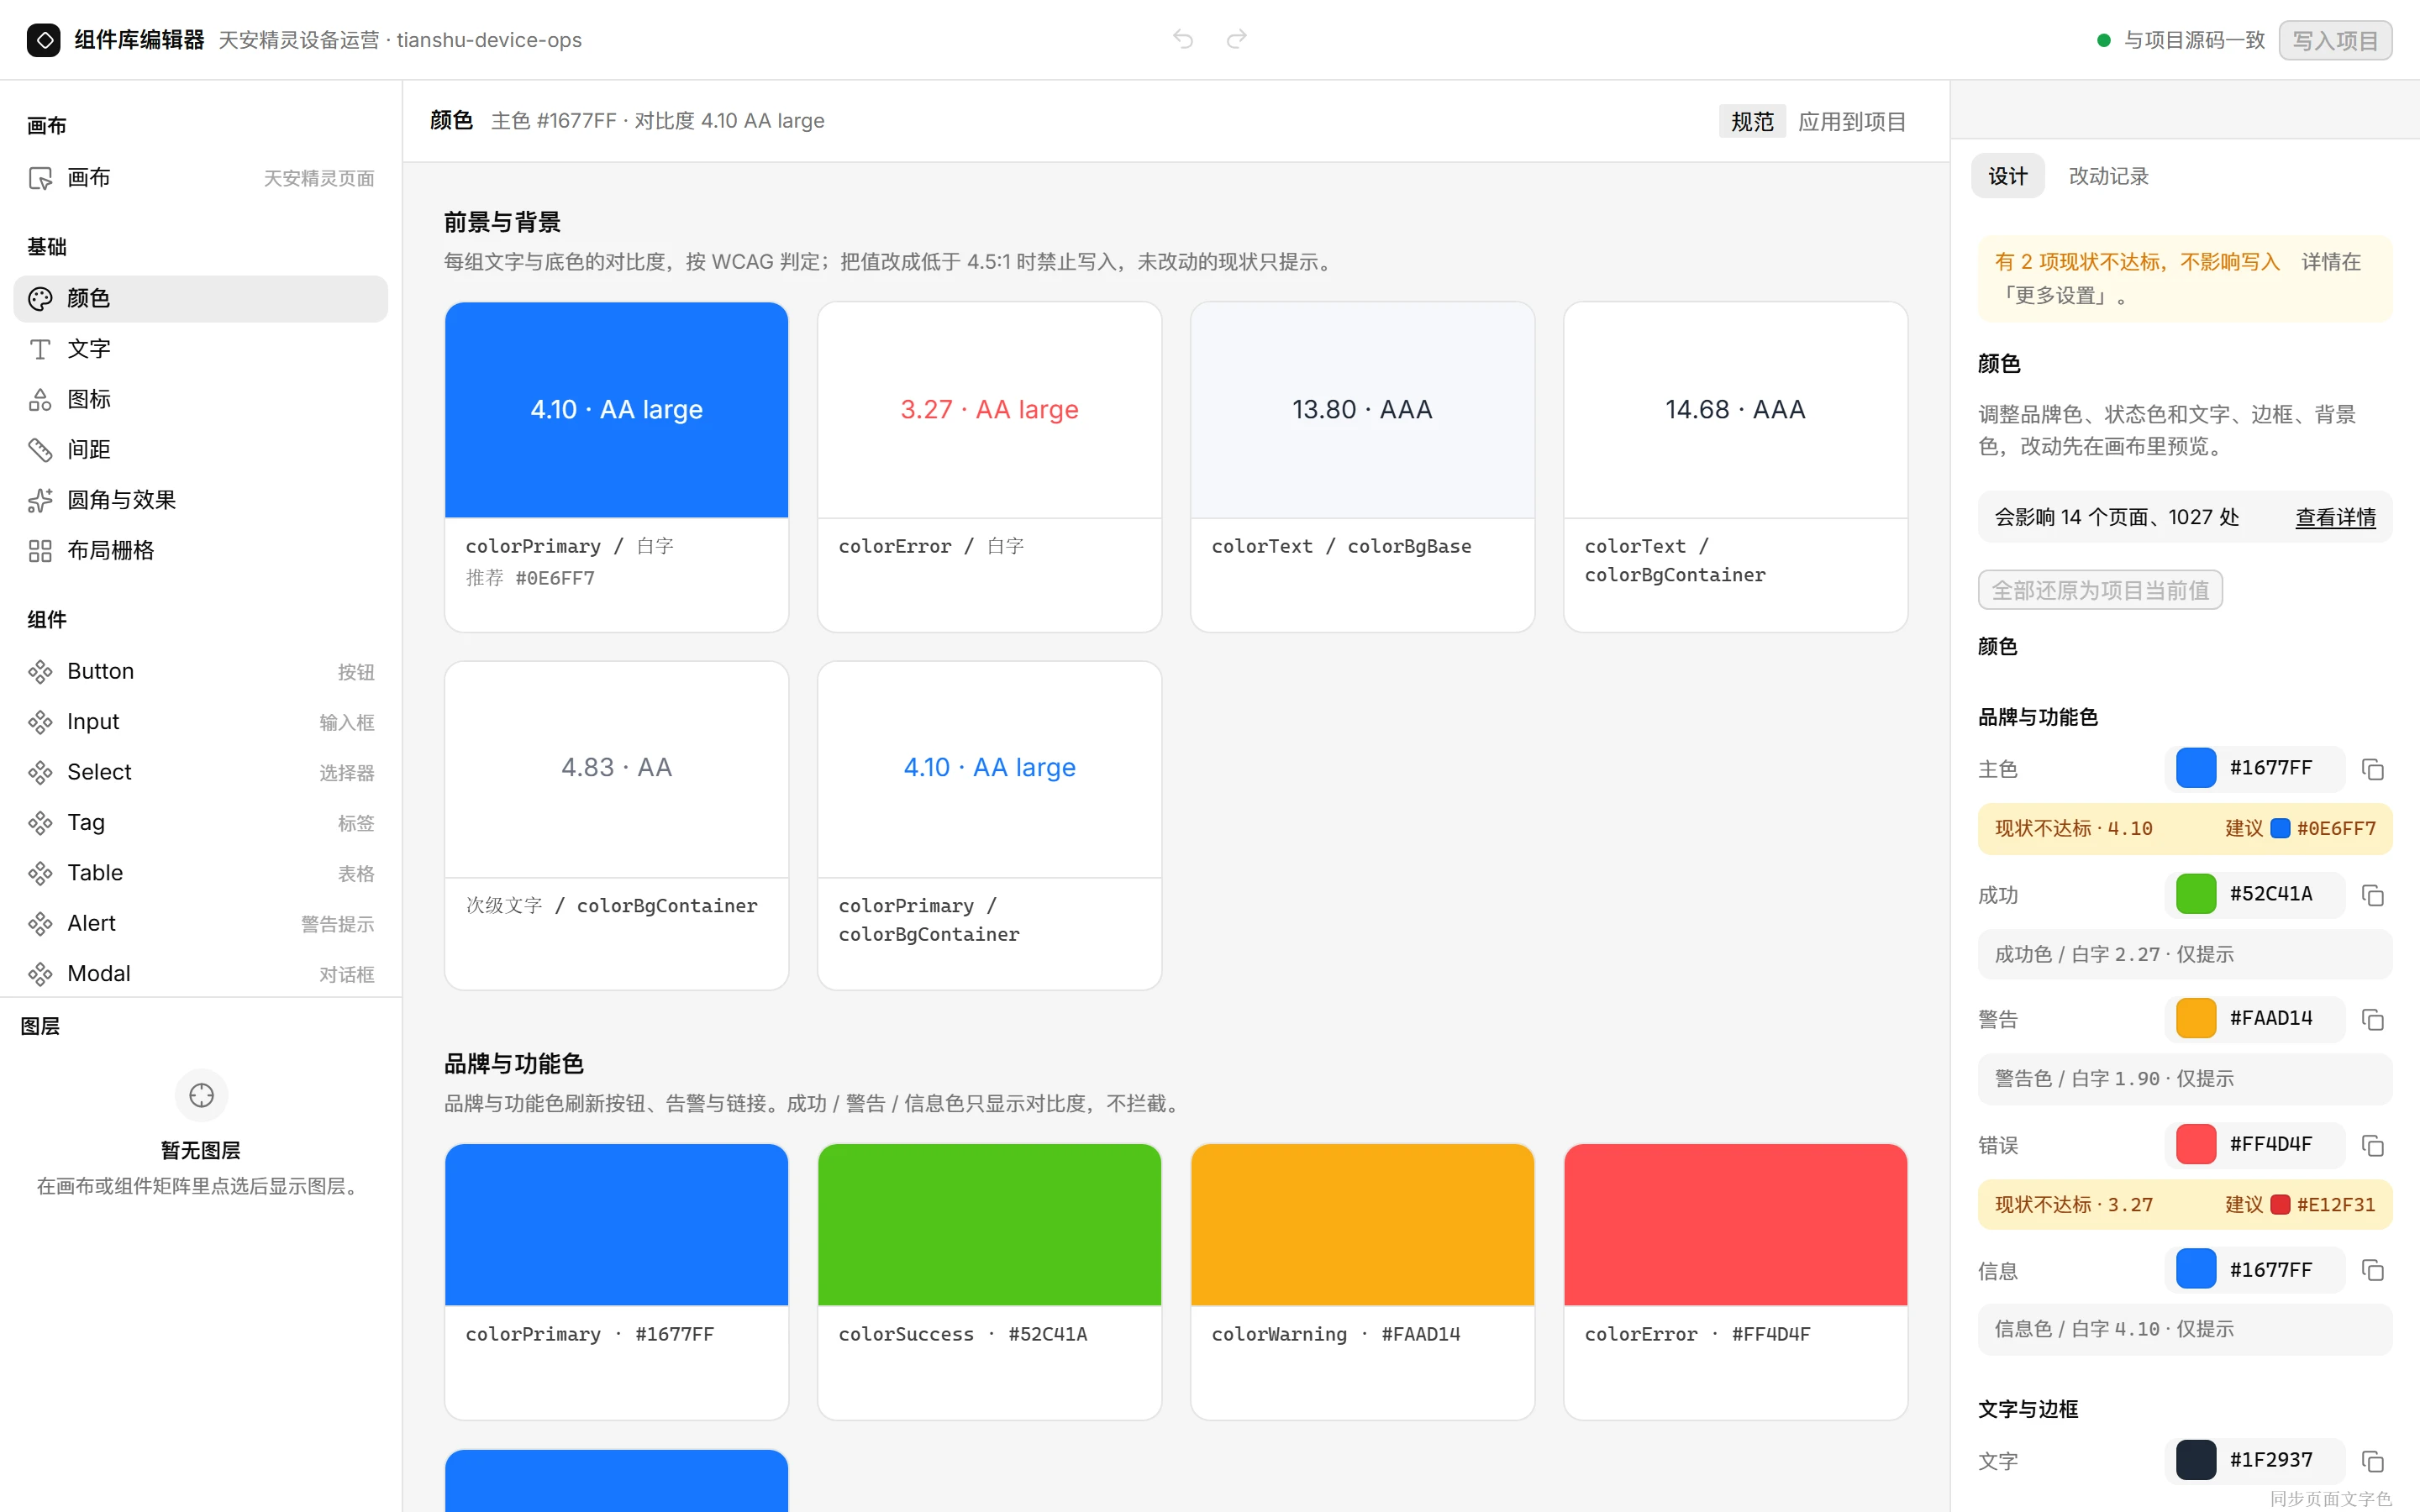
Task: Open the 画布 canvas item
Action: pos(201,178)
